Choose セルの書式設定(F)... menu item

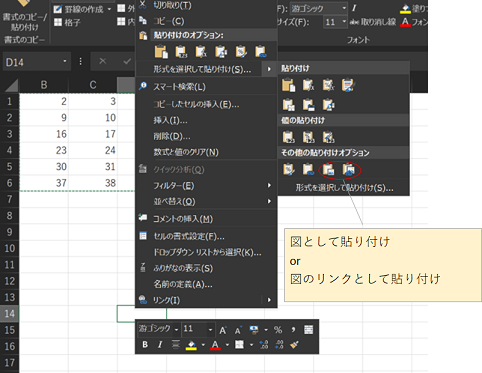coord(206,236)
